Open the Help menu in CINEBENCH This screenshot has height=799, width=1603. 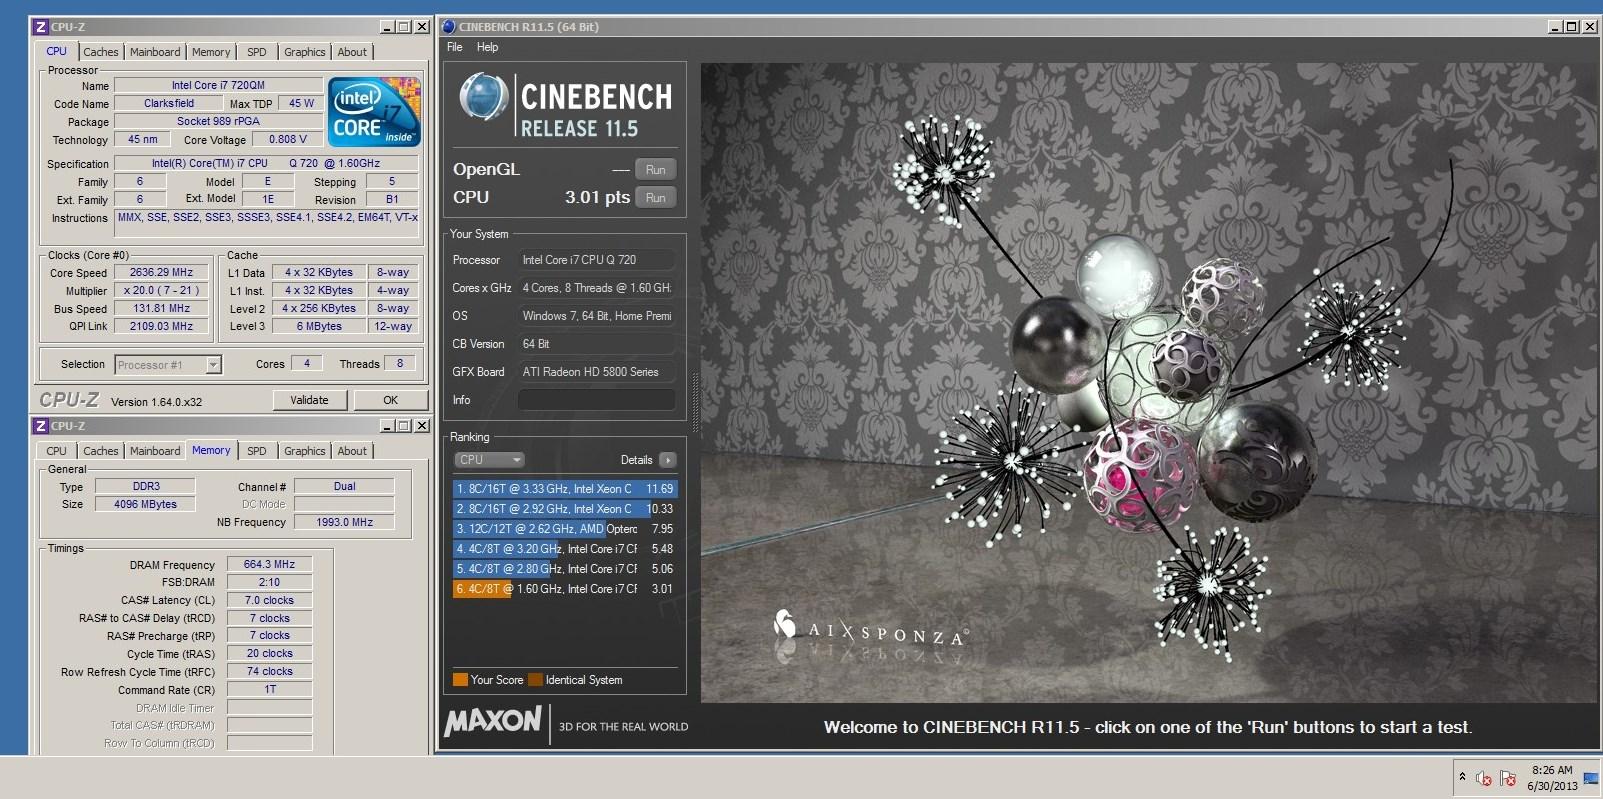tap(487, 47)
